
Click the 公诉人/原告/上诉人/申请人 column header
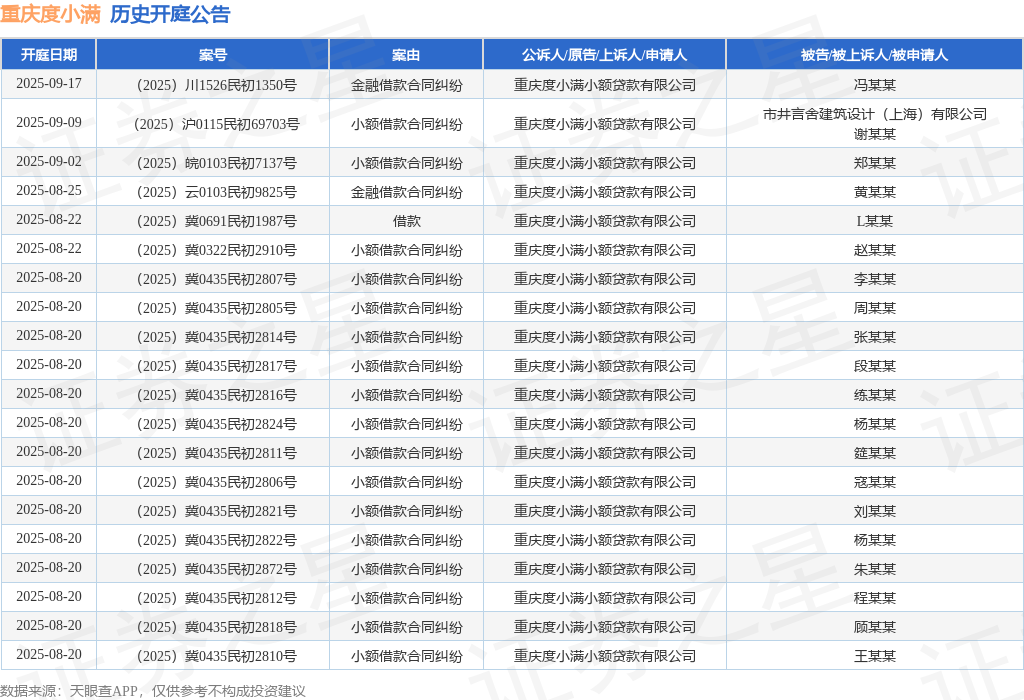pos(604,55)
